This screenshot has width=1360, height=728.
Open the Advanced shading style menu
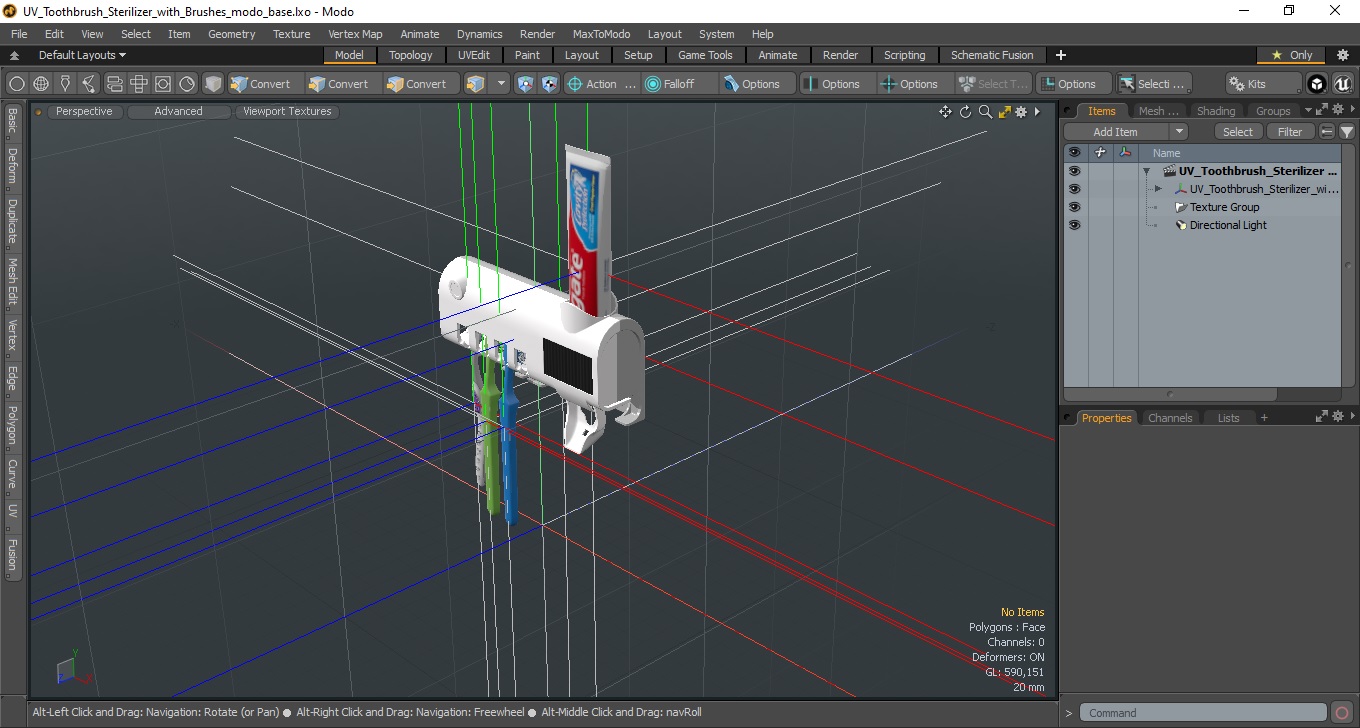click(x=178, y=111)
